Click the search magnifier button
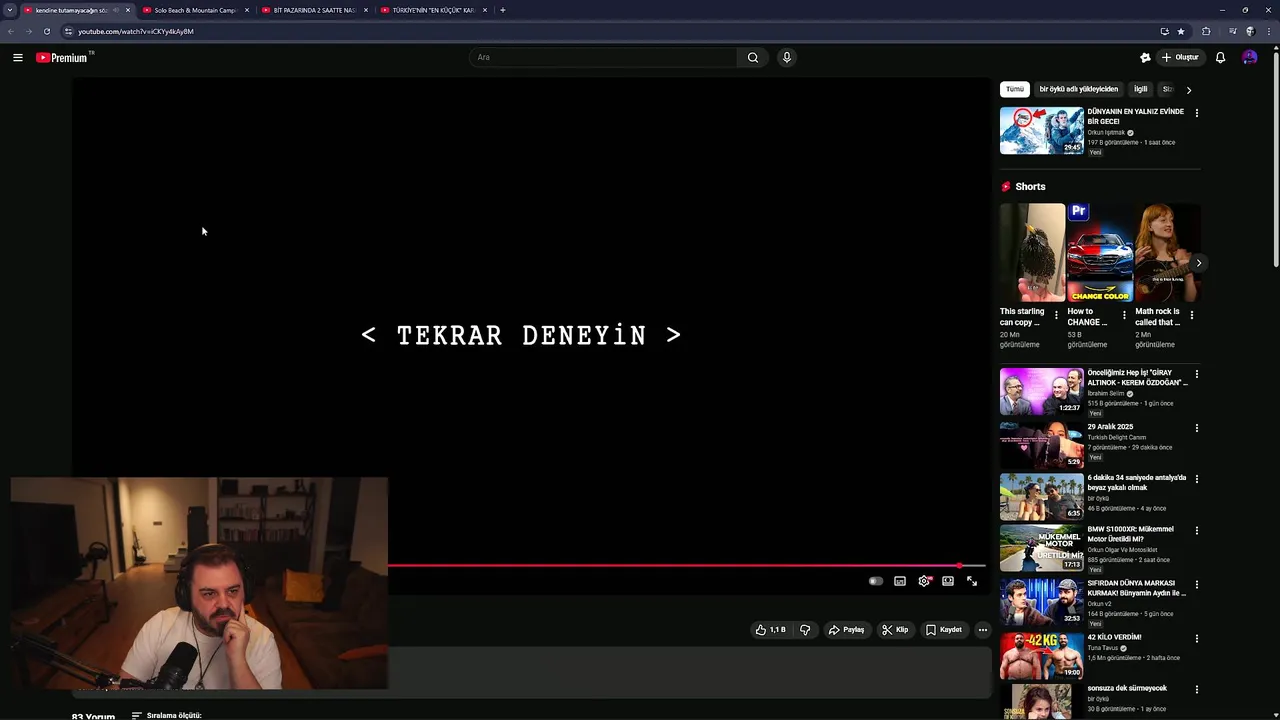Viewport: 1280px width, 720px height. point(753,57)
